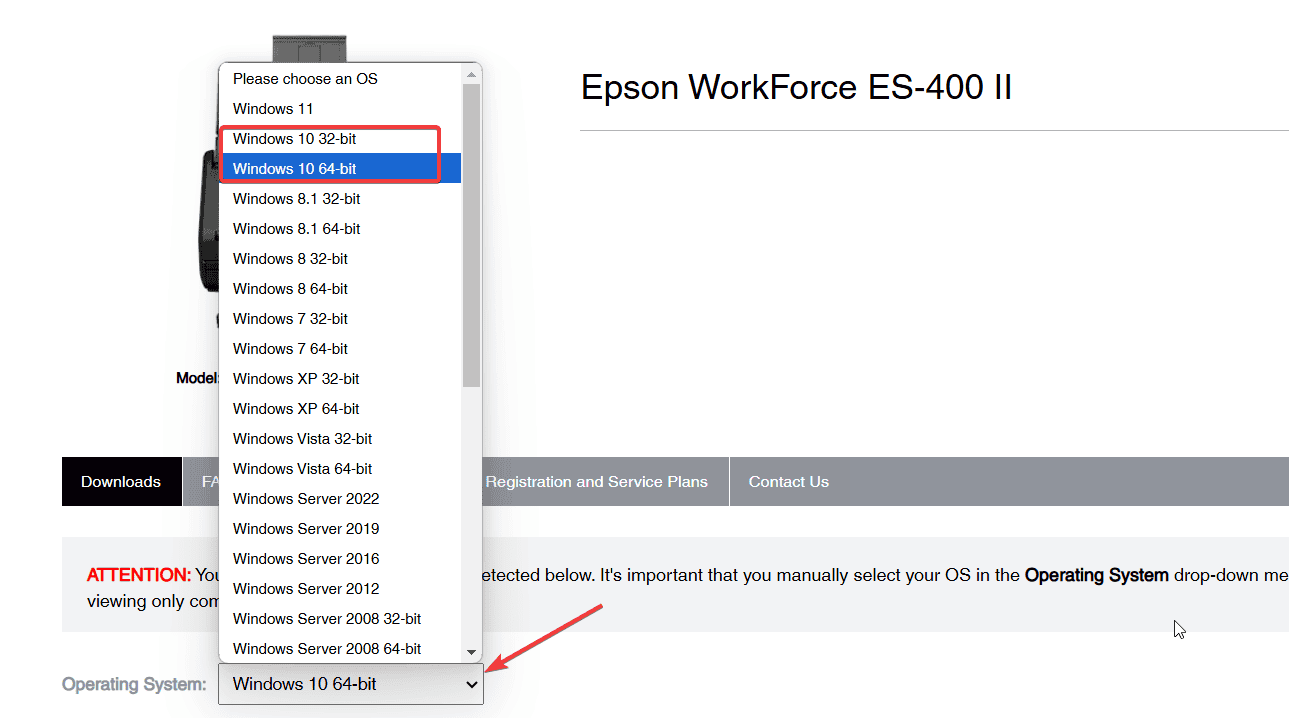Switch to Registration and Service Plans tab
The width and height of the screenshot is (1289, 718).
click(597, 481)
